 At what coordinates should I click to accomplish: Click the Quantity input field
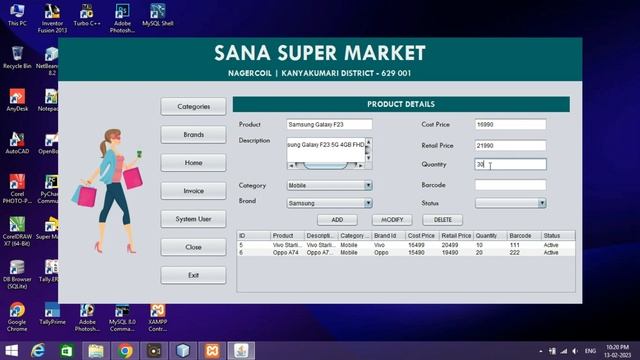(510, 164)
